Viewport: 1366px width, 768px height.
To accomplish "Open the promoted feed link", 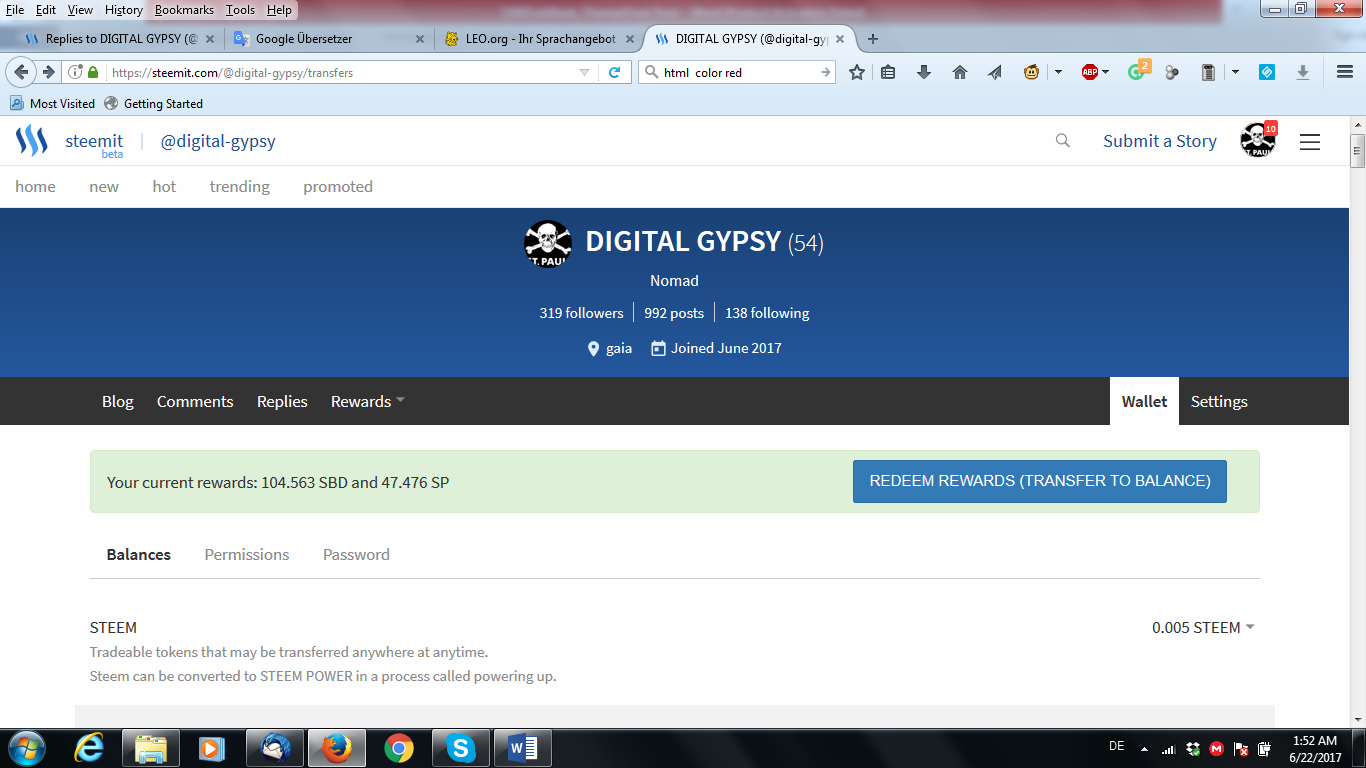I will 338,186.
